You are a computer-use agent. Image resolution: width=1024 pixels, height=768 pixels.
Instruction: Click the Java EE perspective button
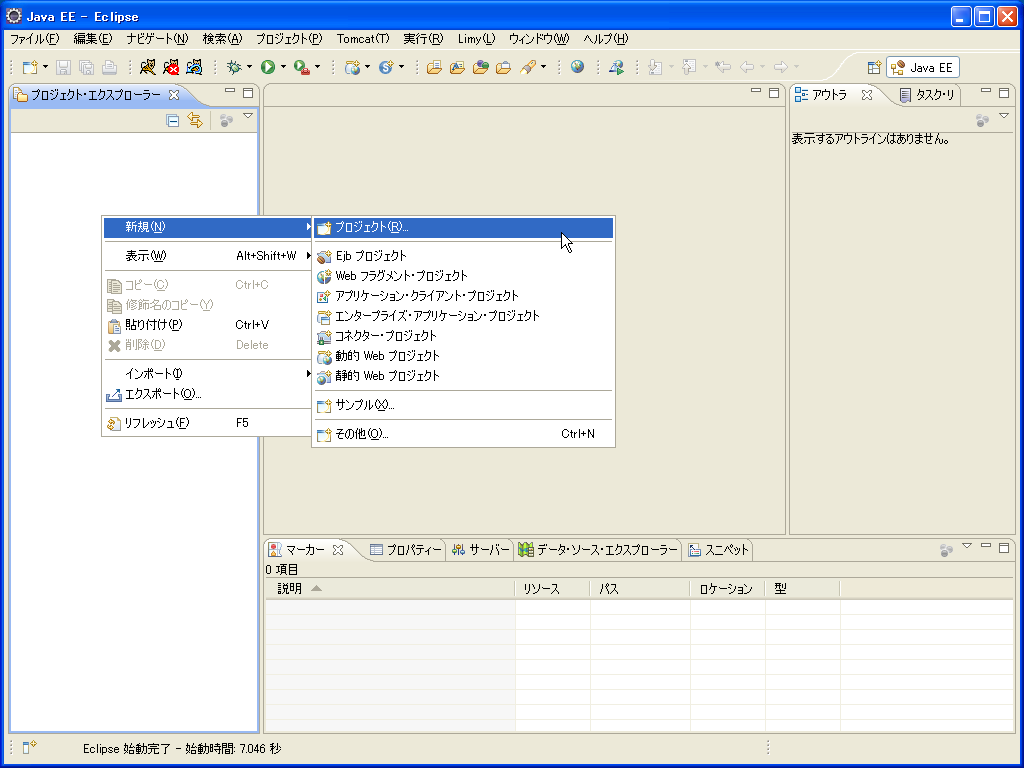(923, 67)
